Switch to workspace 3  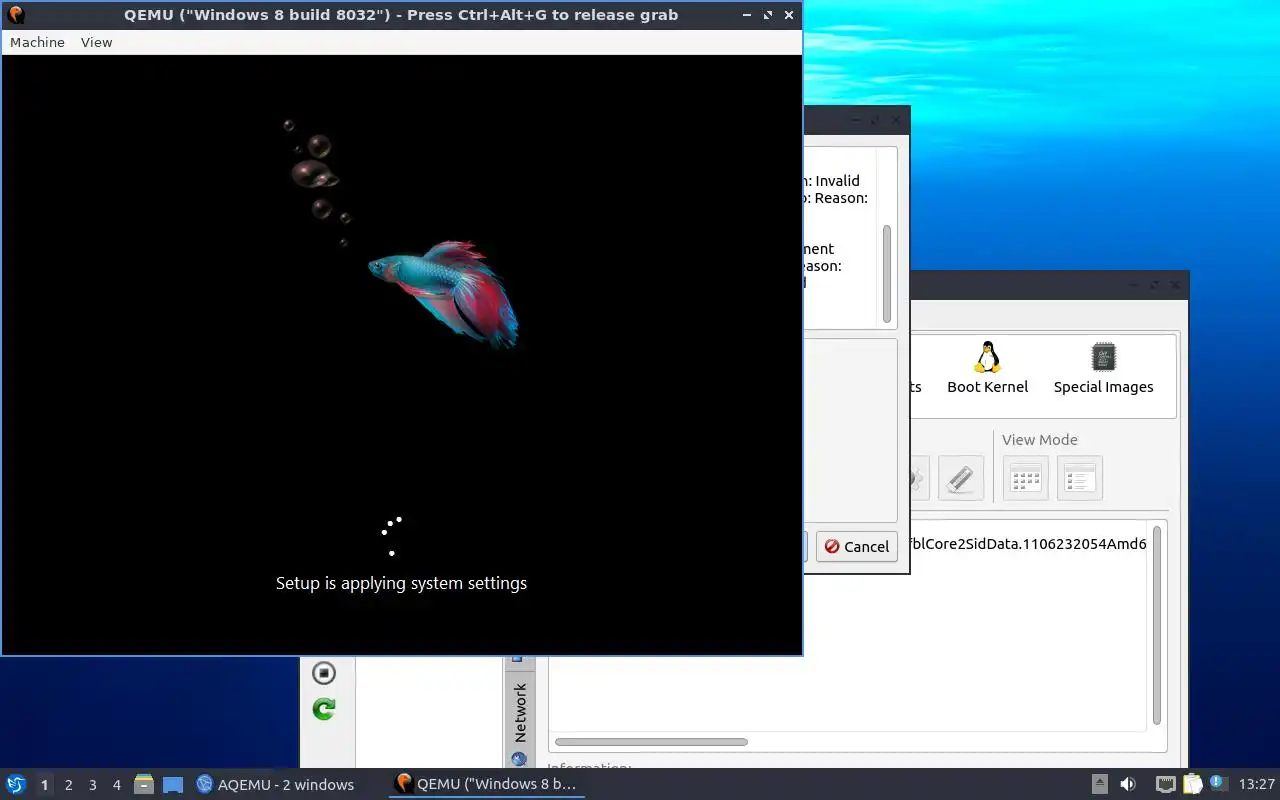pos(92,785)
